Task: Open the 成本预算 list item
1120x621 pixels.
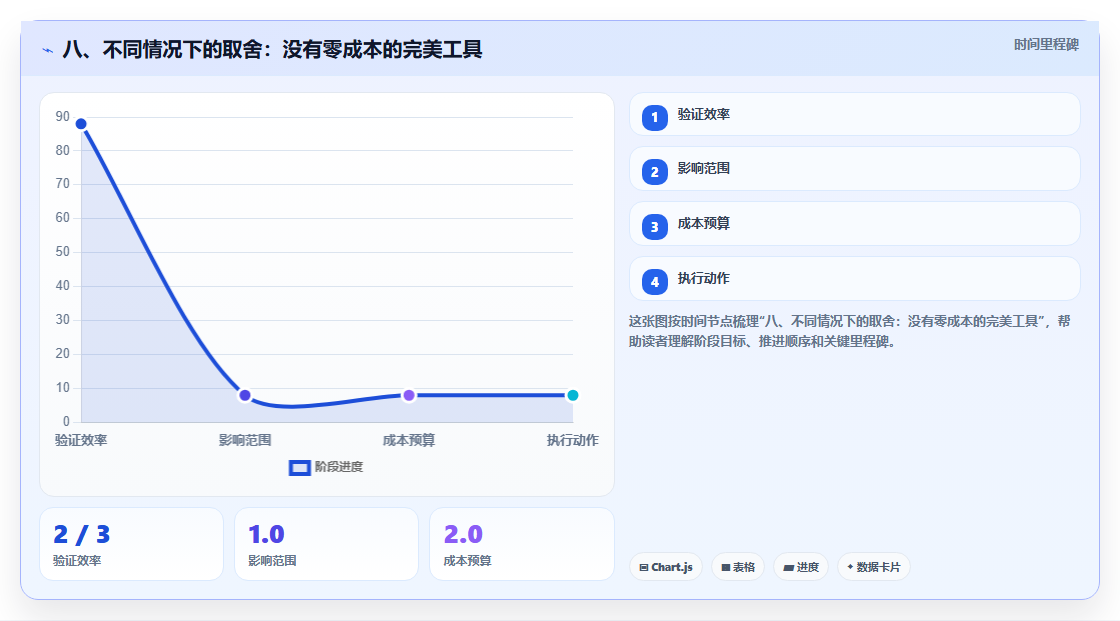Action: [854, 224]
